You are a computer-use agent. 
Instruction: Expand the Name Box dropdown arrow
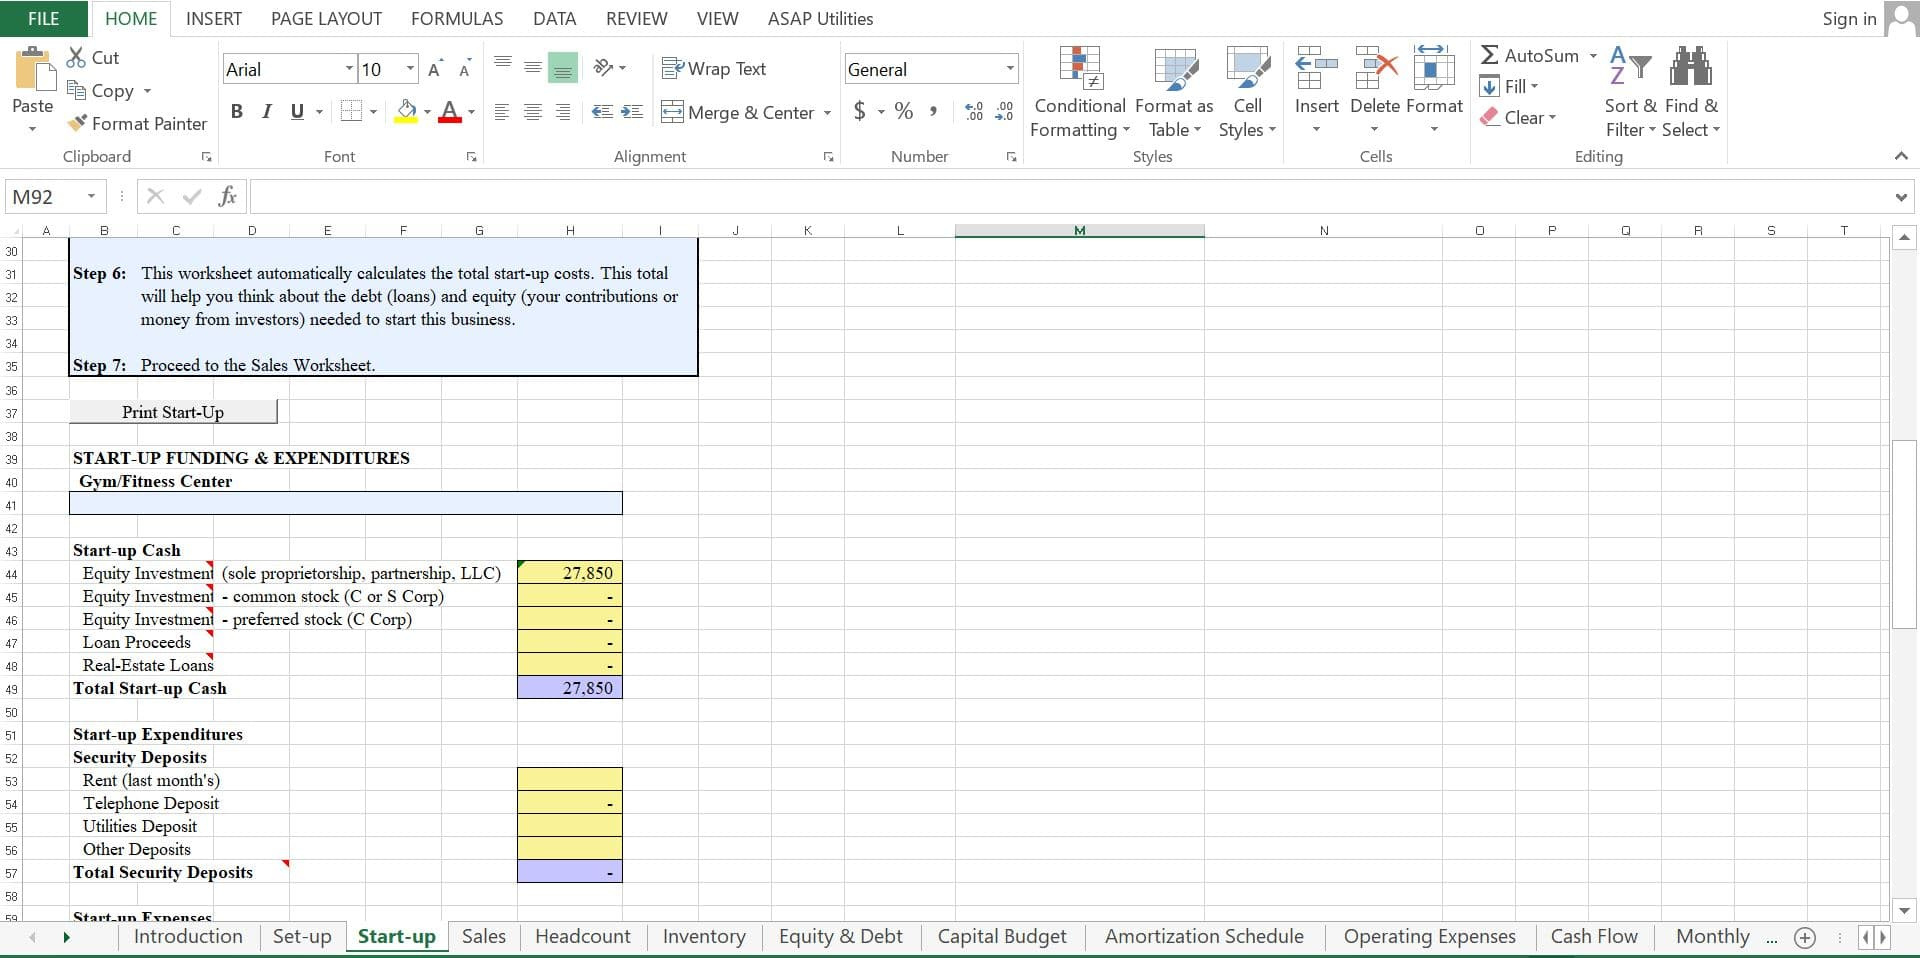(x=91, y=196)
